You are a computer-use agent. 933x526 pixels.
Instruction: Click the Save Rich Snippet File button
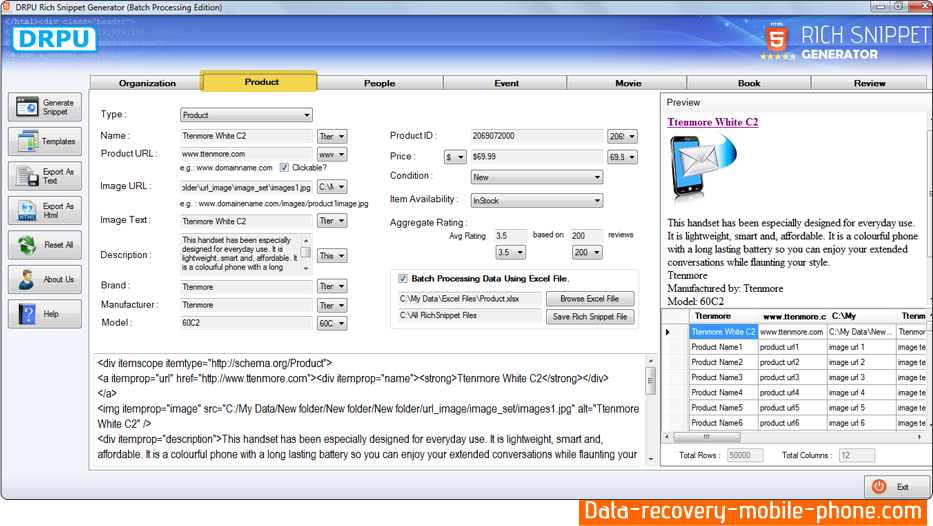tap(590, 317)
